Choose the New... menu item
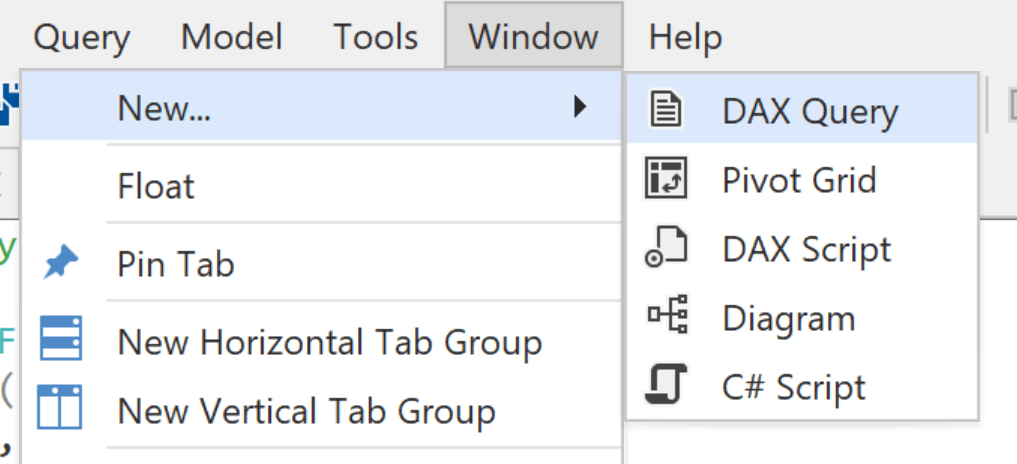 click(x=322, y=106)
